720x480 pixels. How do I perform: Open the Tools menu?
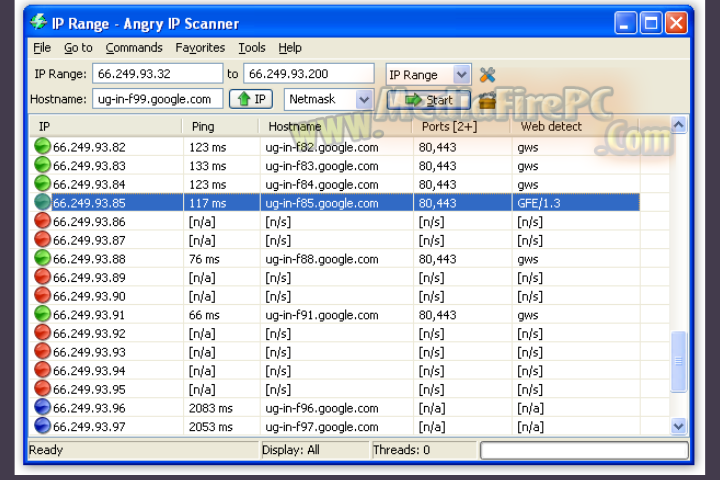(252, 48)
